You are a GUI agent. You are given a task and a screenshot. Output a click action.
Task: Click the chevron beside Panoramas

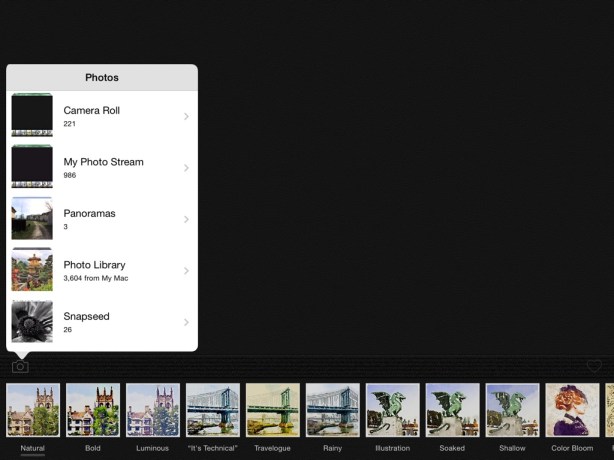coord(186,219)
